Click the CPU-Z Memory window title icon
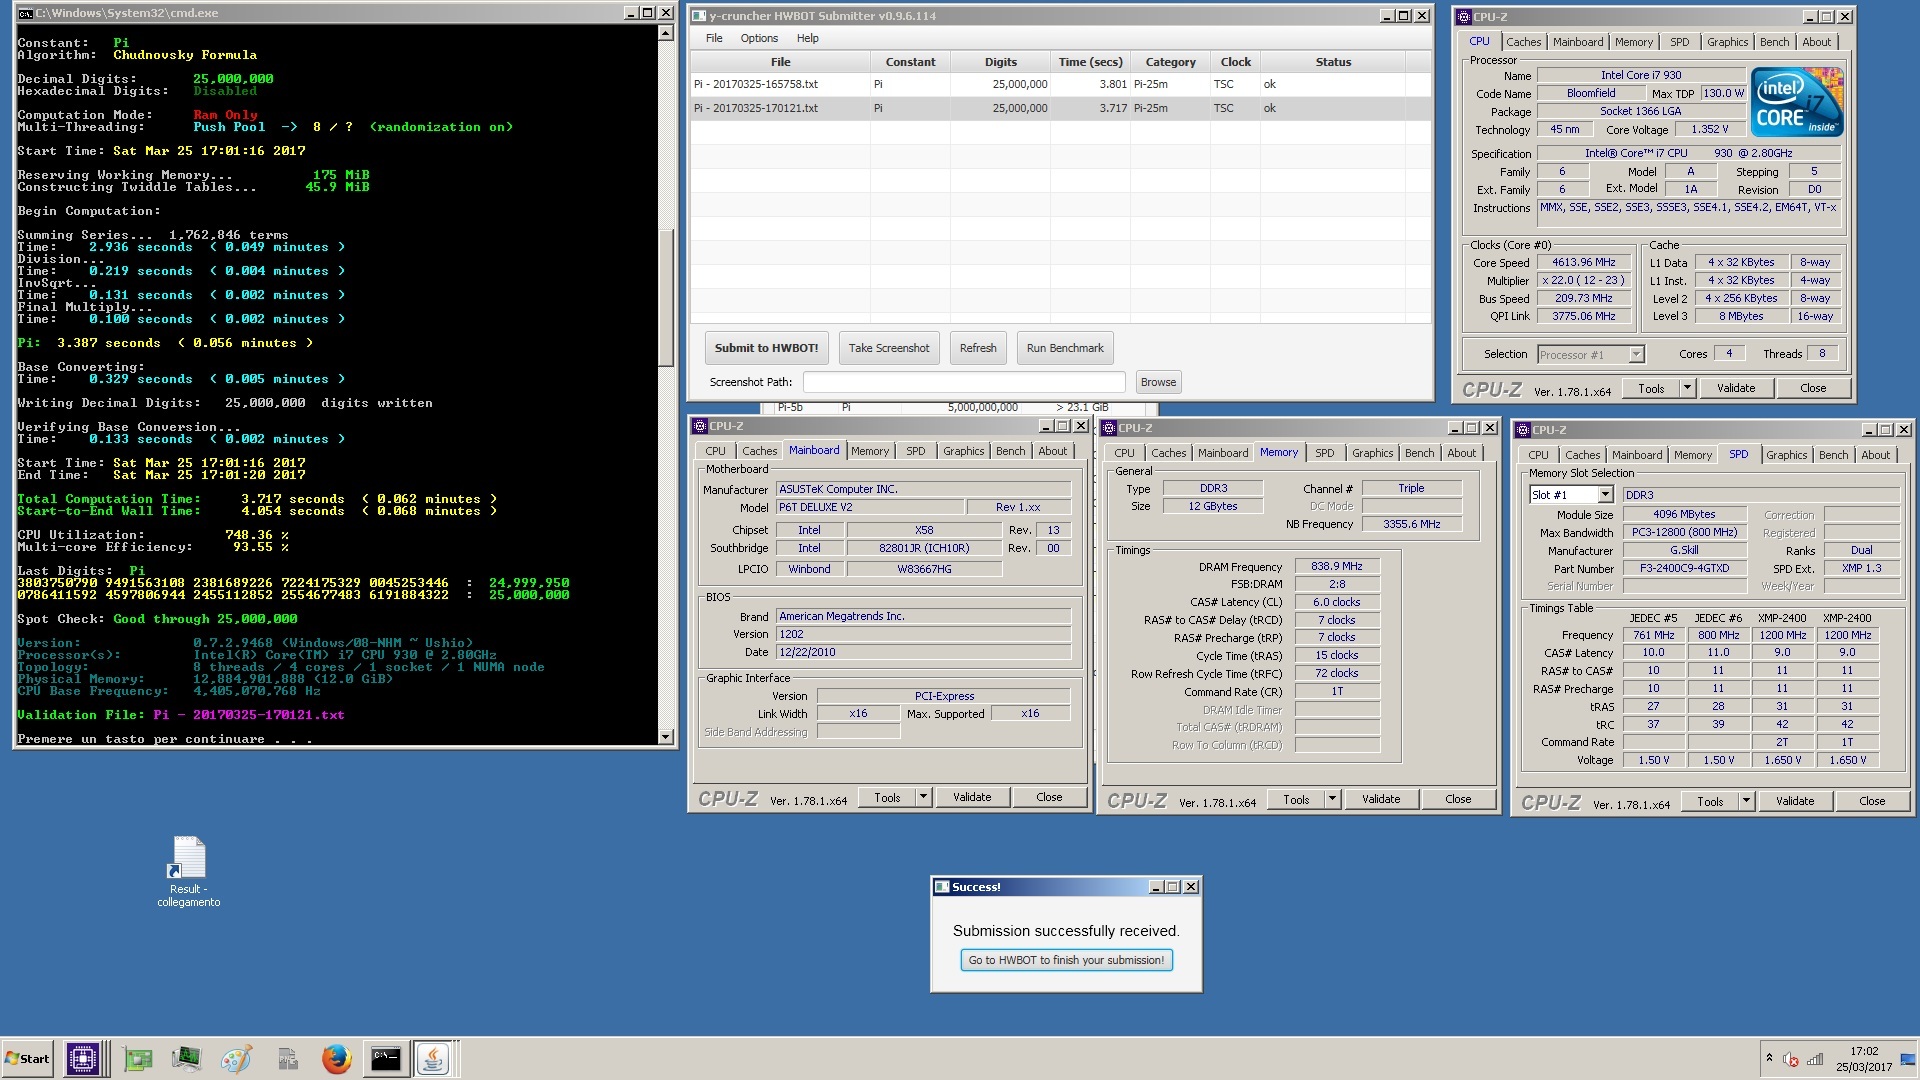Viewport: 1920px width, 1080px height. point(1109,428)
